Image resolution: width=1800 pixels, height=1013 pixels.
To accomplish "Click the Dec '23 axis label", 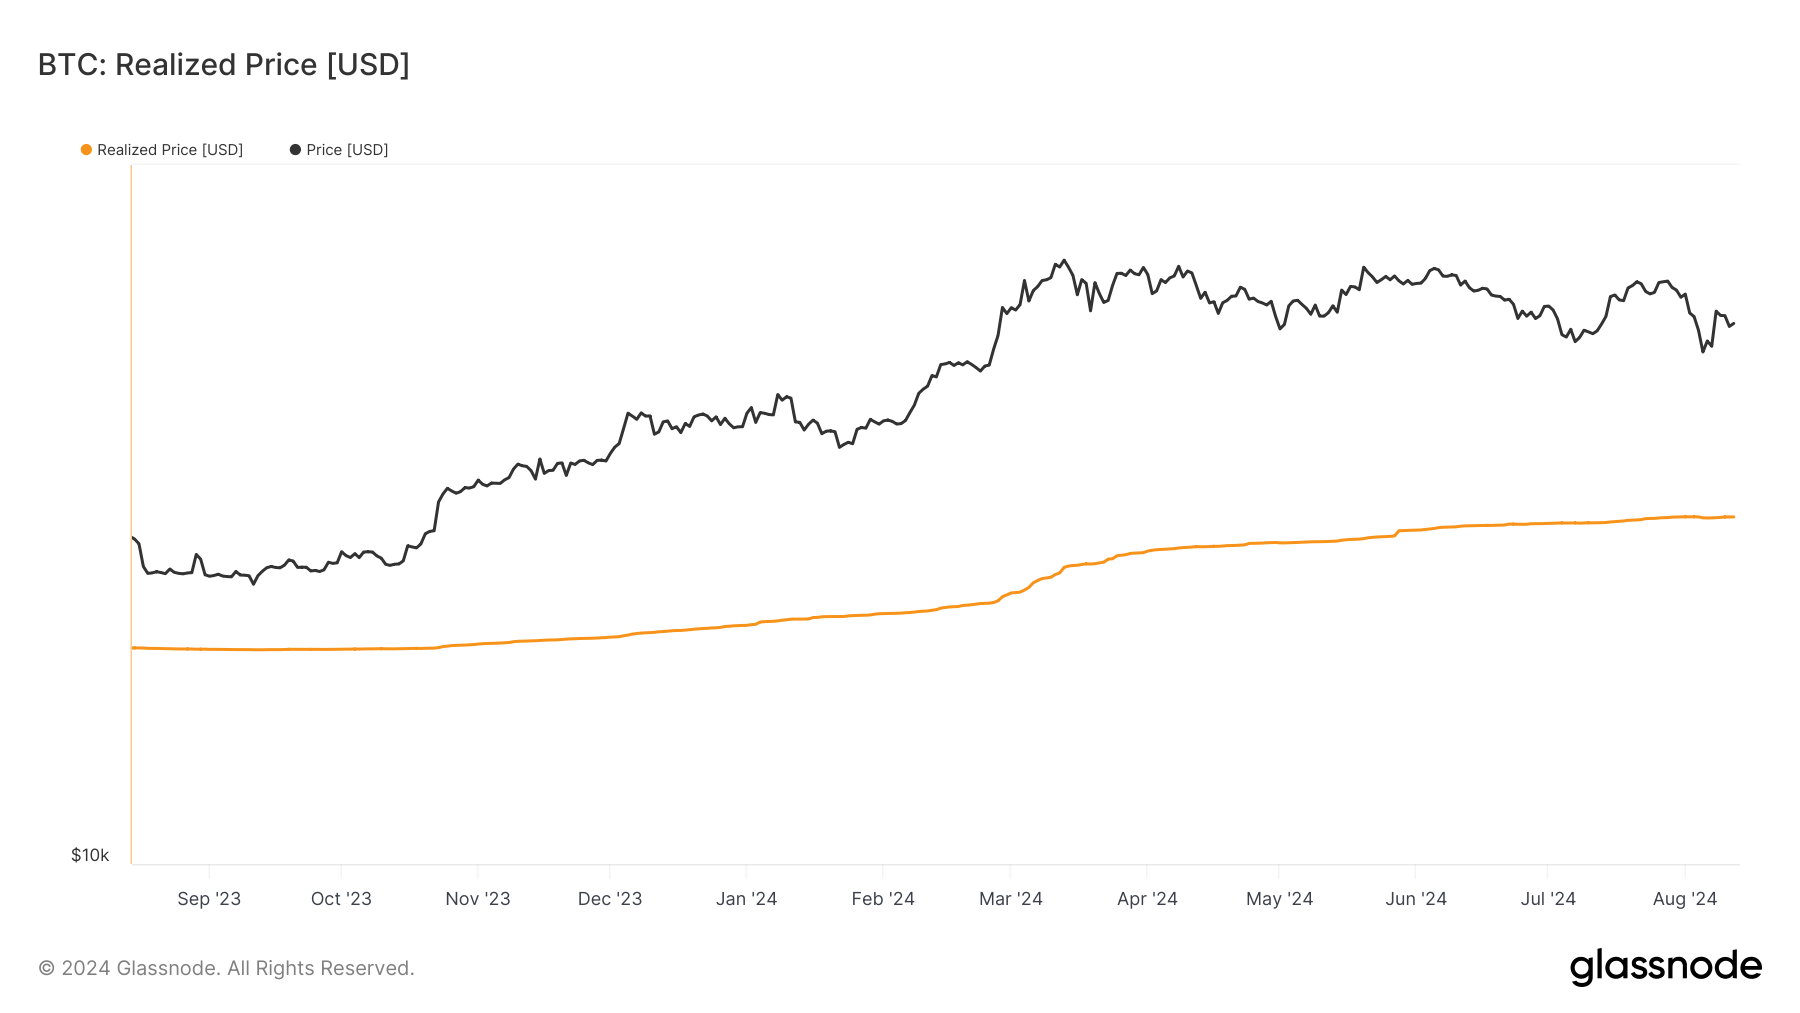I will coord(610,899).
